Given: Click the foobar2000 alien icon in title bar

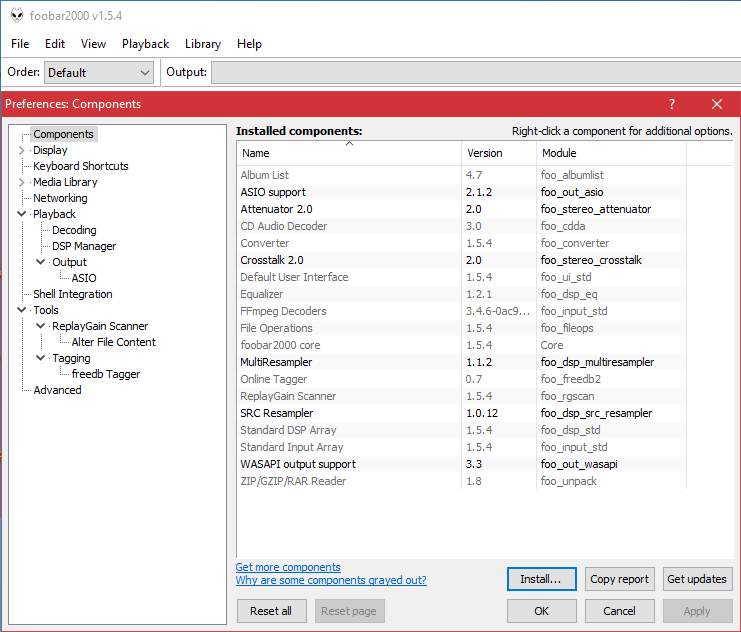Looking at the screenshot, I should (17, 15).
